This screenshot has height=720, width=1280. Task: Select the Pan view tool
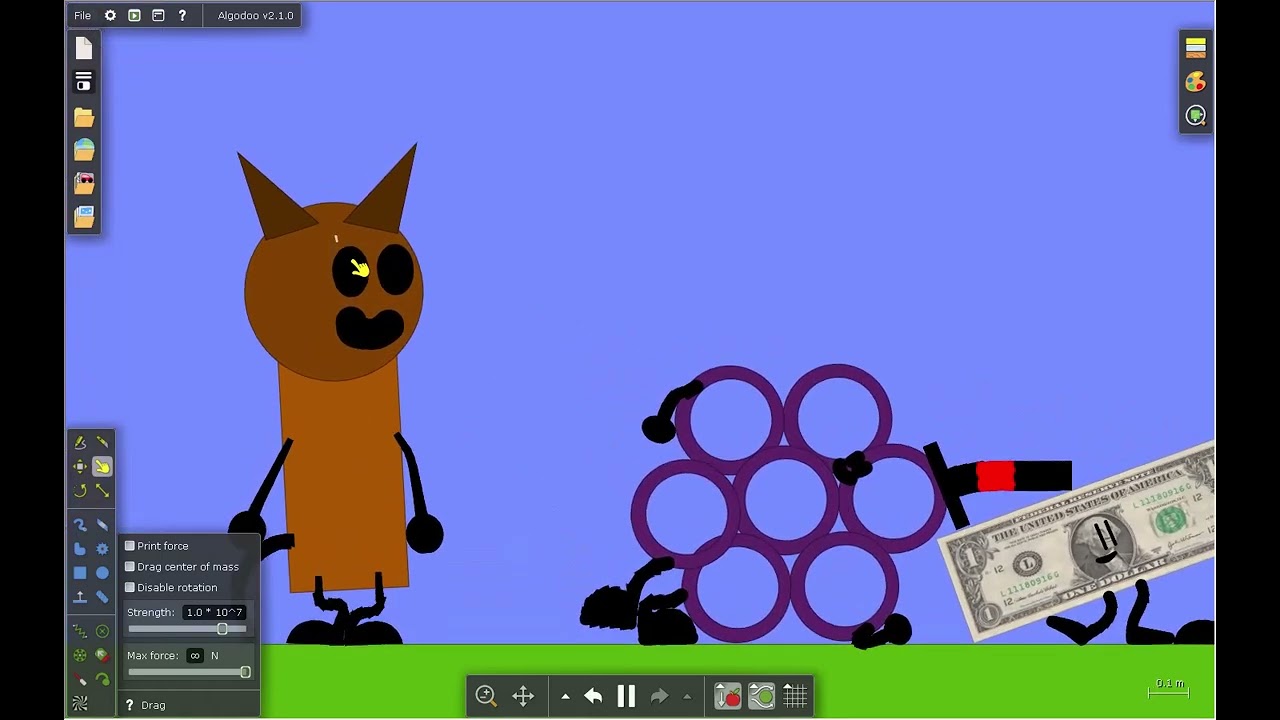(523, 696)
